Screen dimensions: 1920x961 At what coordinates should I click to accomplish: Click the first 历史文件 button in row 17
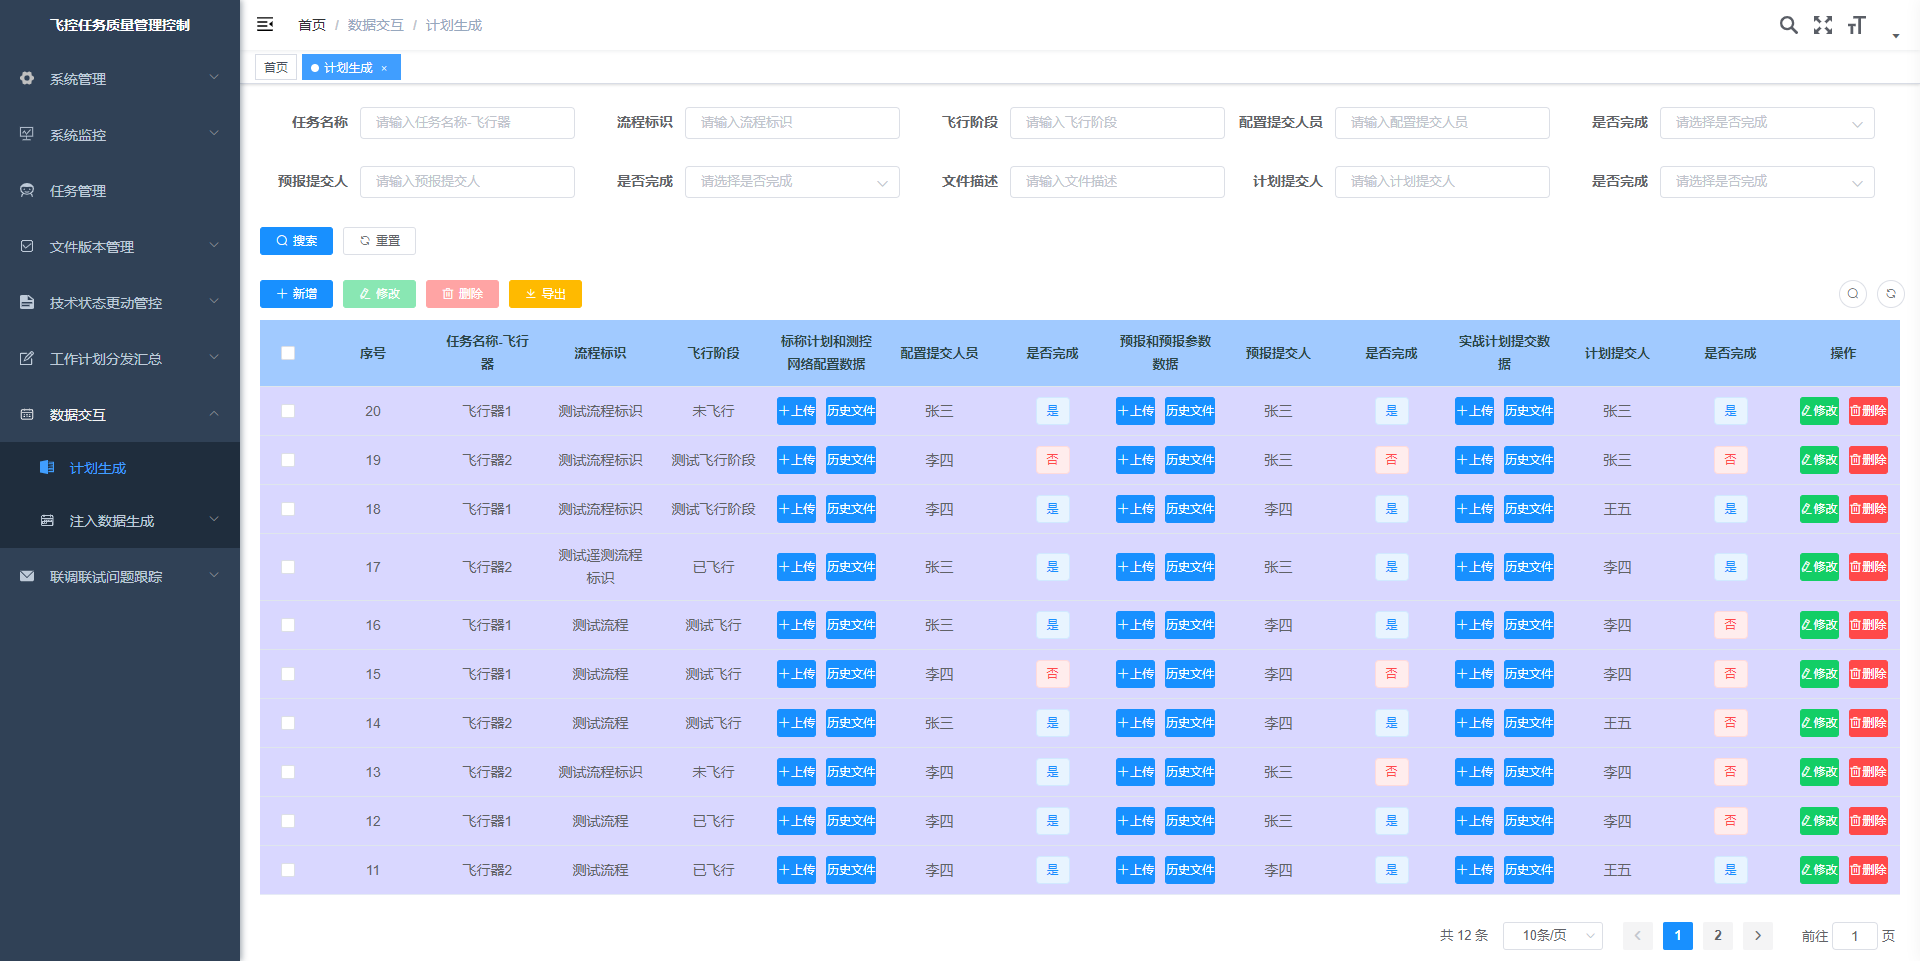(x=851, y=567)
